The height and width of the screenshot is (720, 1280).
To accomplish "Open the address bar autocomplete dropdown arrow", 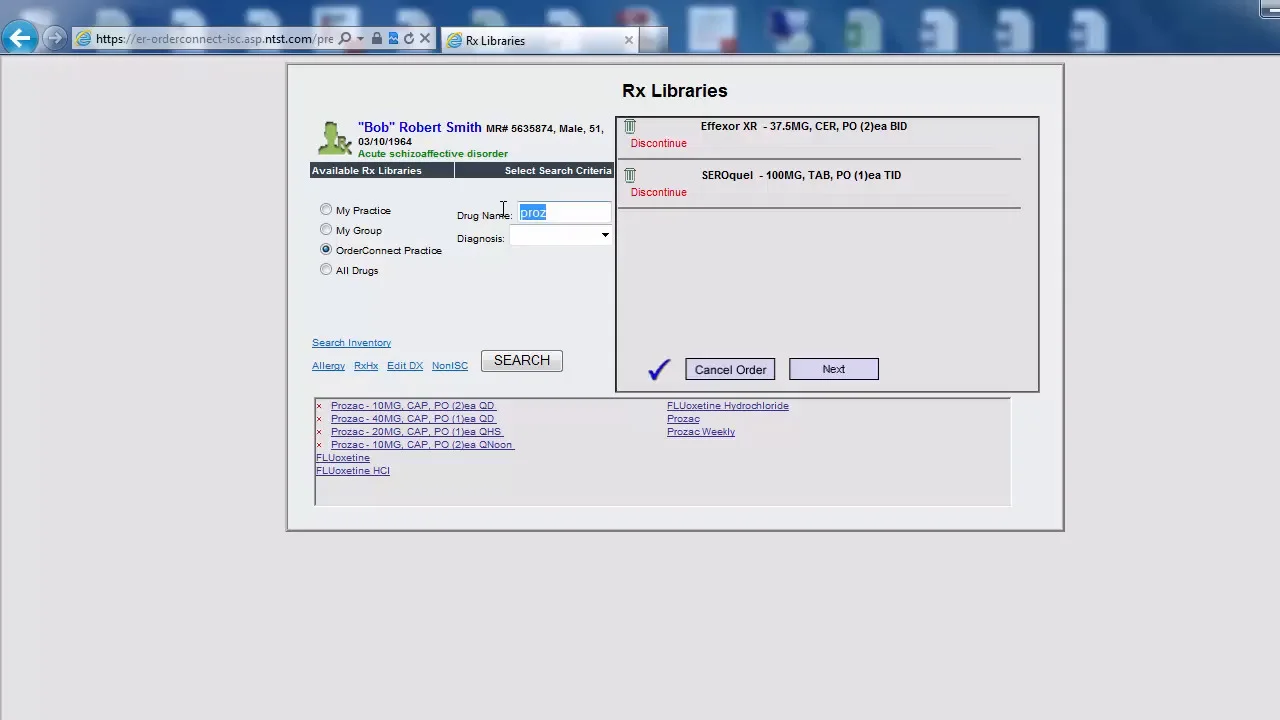I will (x=360, y=39).
